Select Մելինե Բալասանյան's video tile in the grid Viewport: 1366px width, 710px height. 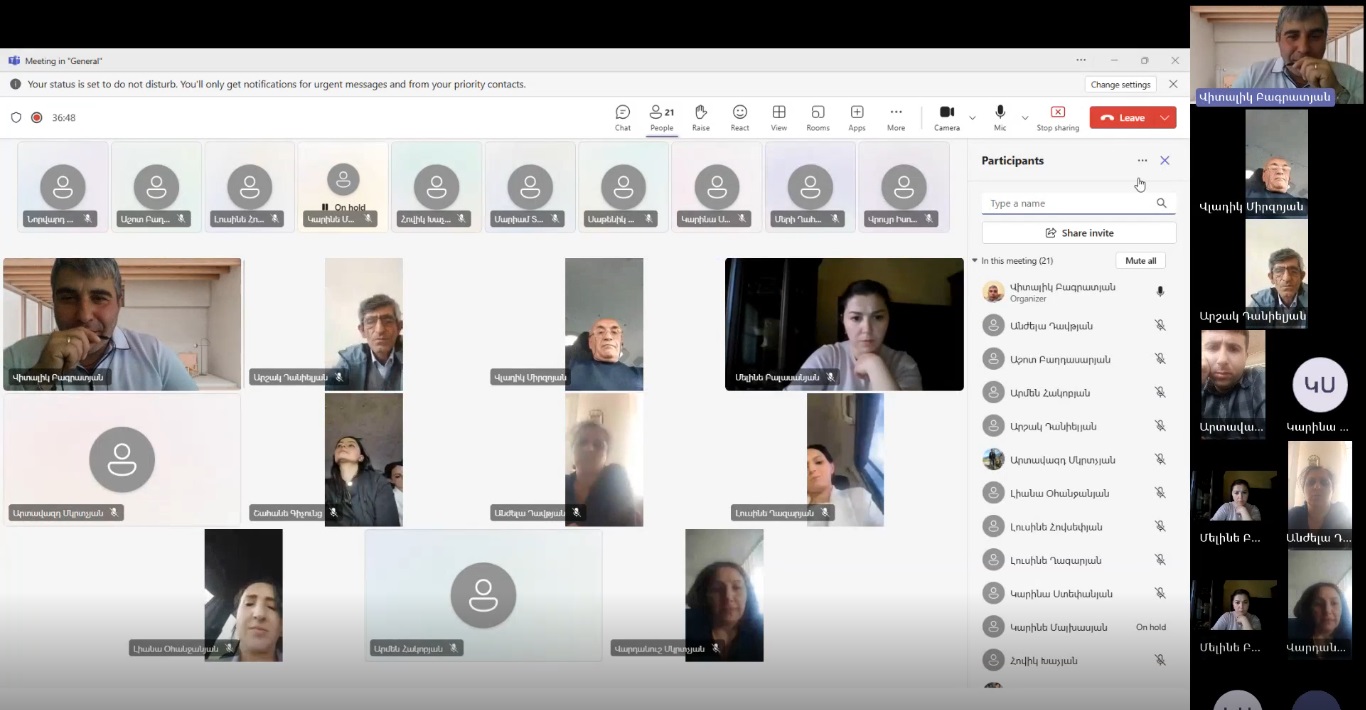(844, 324)
